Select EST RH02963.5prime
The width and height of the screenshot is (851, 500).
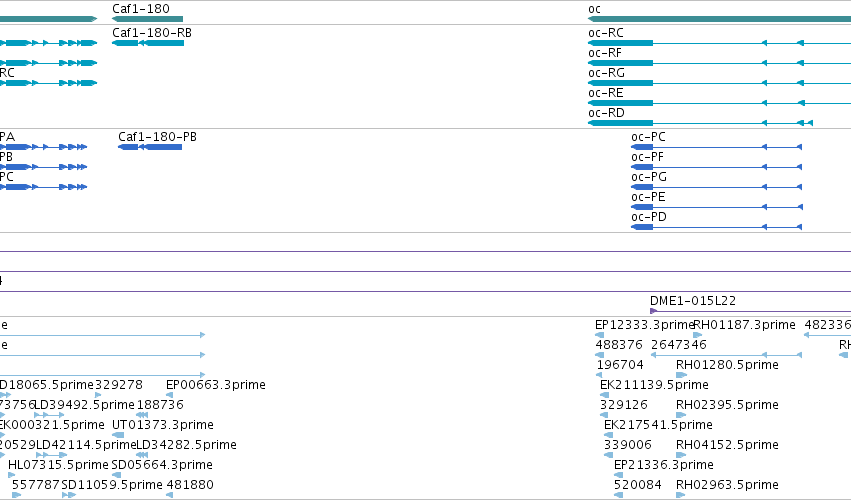tap(727, 485)
